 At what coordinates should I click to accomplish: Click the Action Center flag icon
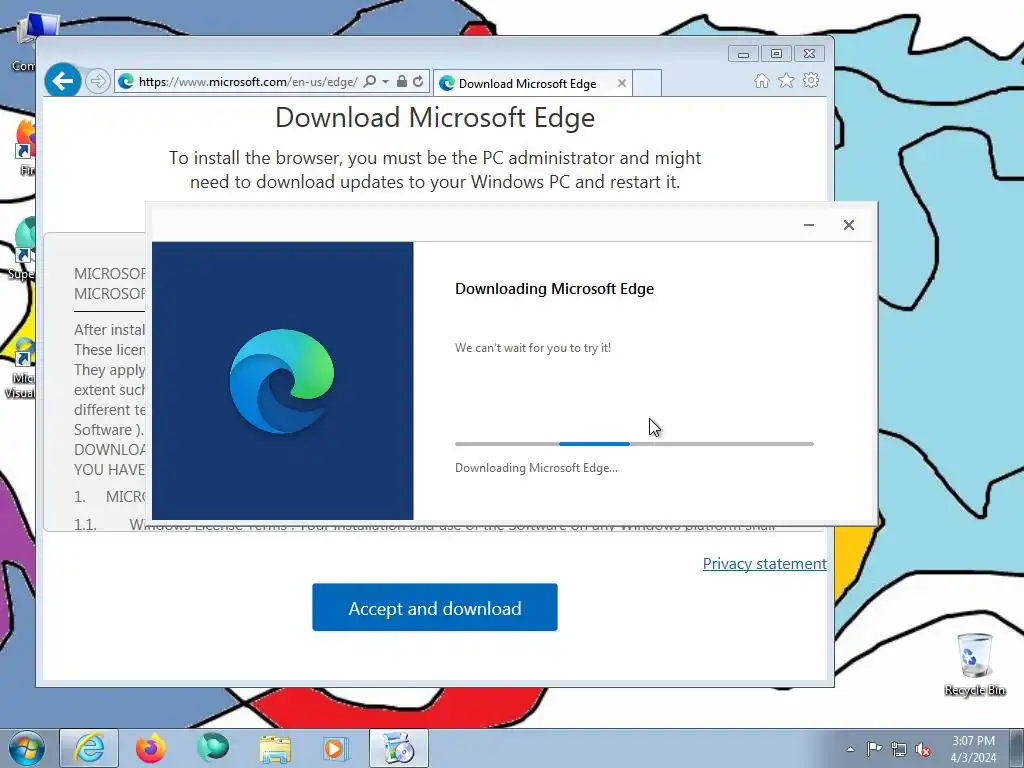874,749
